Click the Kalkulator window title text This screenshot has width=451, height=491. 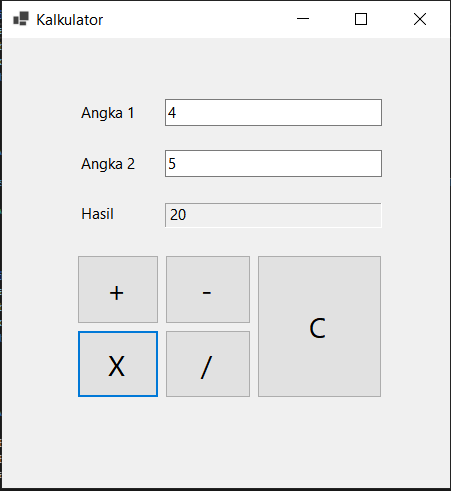point(70,20)
